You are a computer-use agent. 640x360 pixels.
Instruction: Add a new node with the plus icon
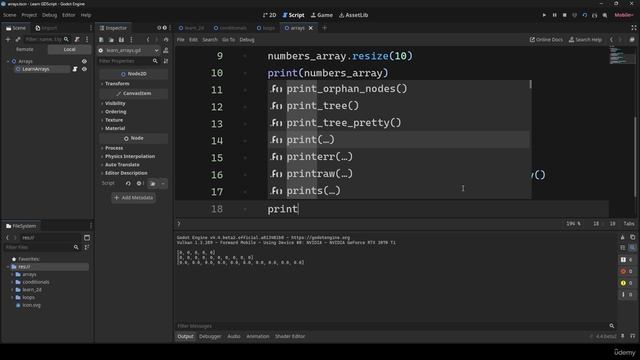(x=8, y=39)
